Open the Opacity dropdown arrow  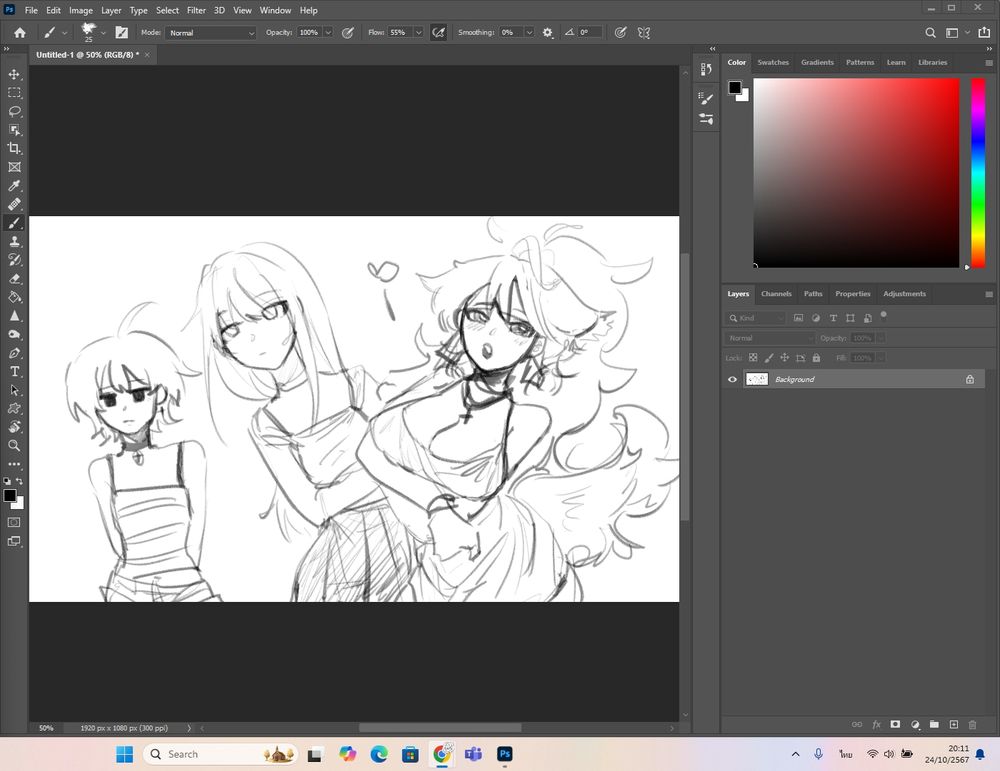tap(328, 33)
